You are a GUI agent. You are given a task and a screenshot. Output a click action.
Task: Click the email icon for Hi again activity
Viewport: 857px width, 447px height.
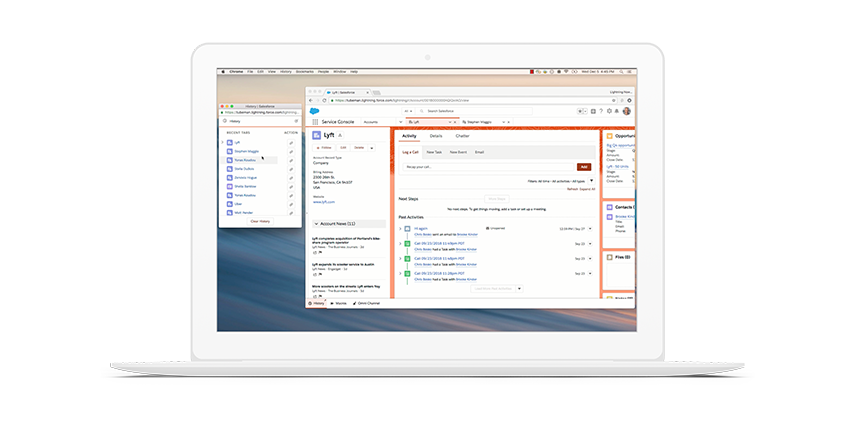(407, 228)
